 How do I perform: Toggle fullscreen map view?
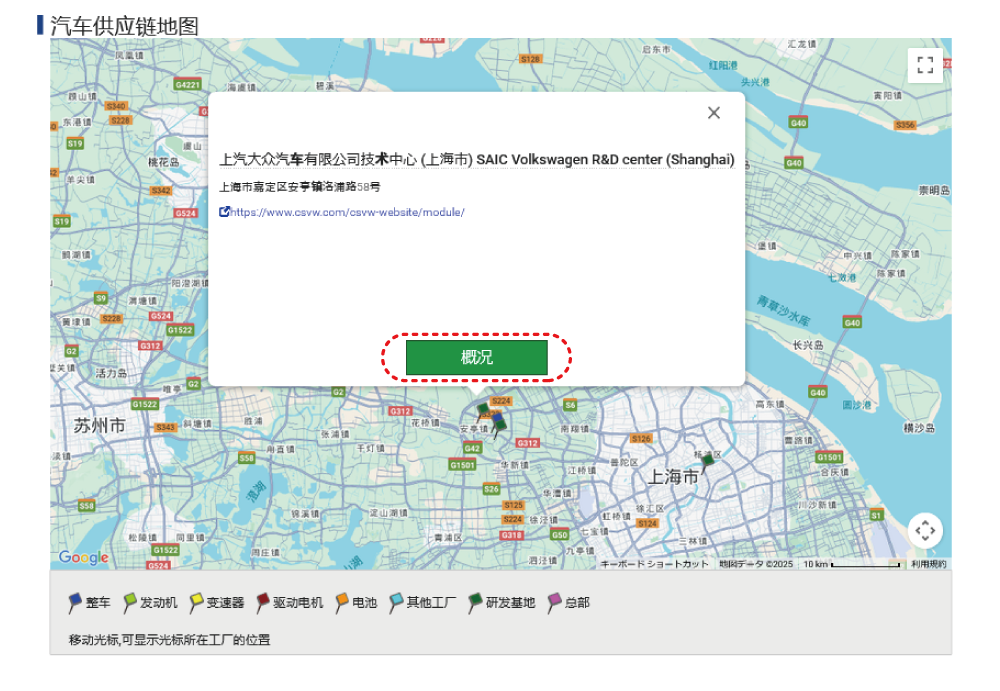(925, 65)
